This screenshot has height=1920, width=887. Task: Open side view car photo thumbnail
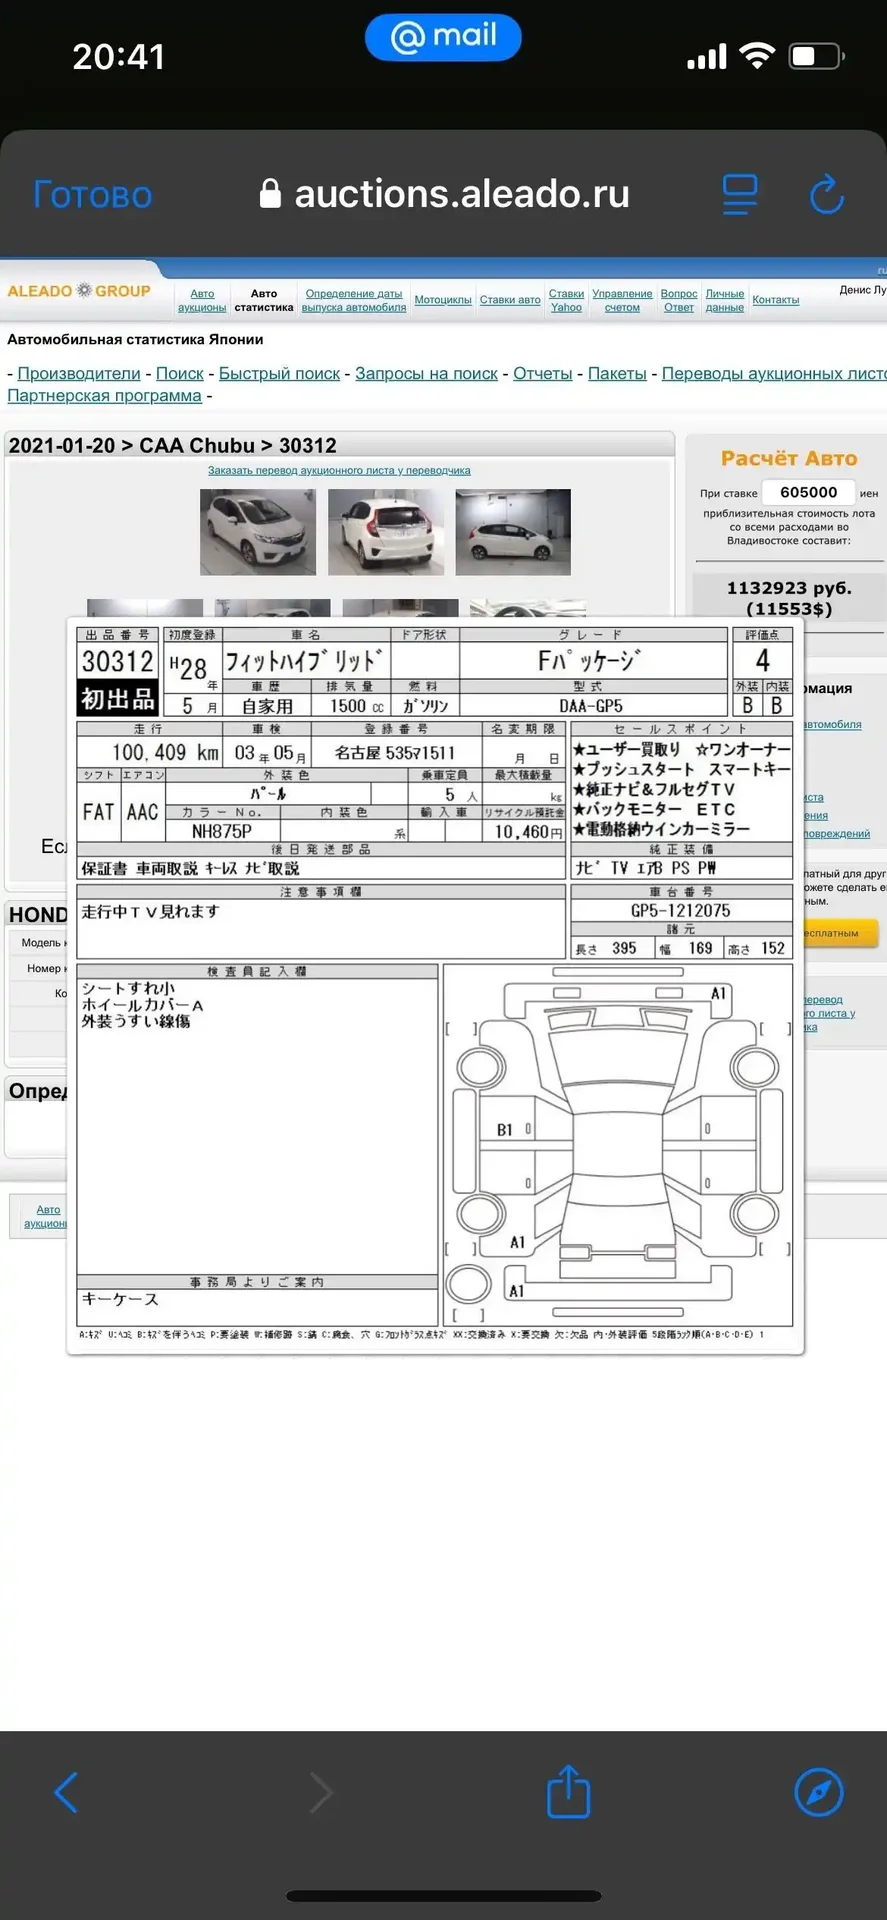[513, 532]
